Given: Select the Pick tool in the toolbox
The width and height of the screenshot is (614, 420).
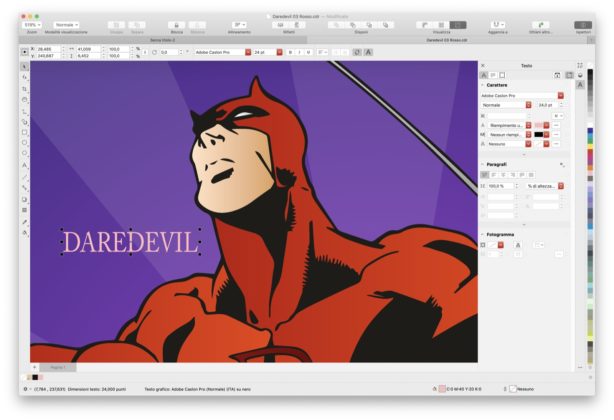Looking at the screenshot, I should (x=25, y=67).
